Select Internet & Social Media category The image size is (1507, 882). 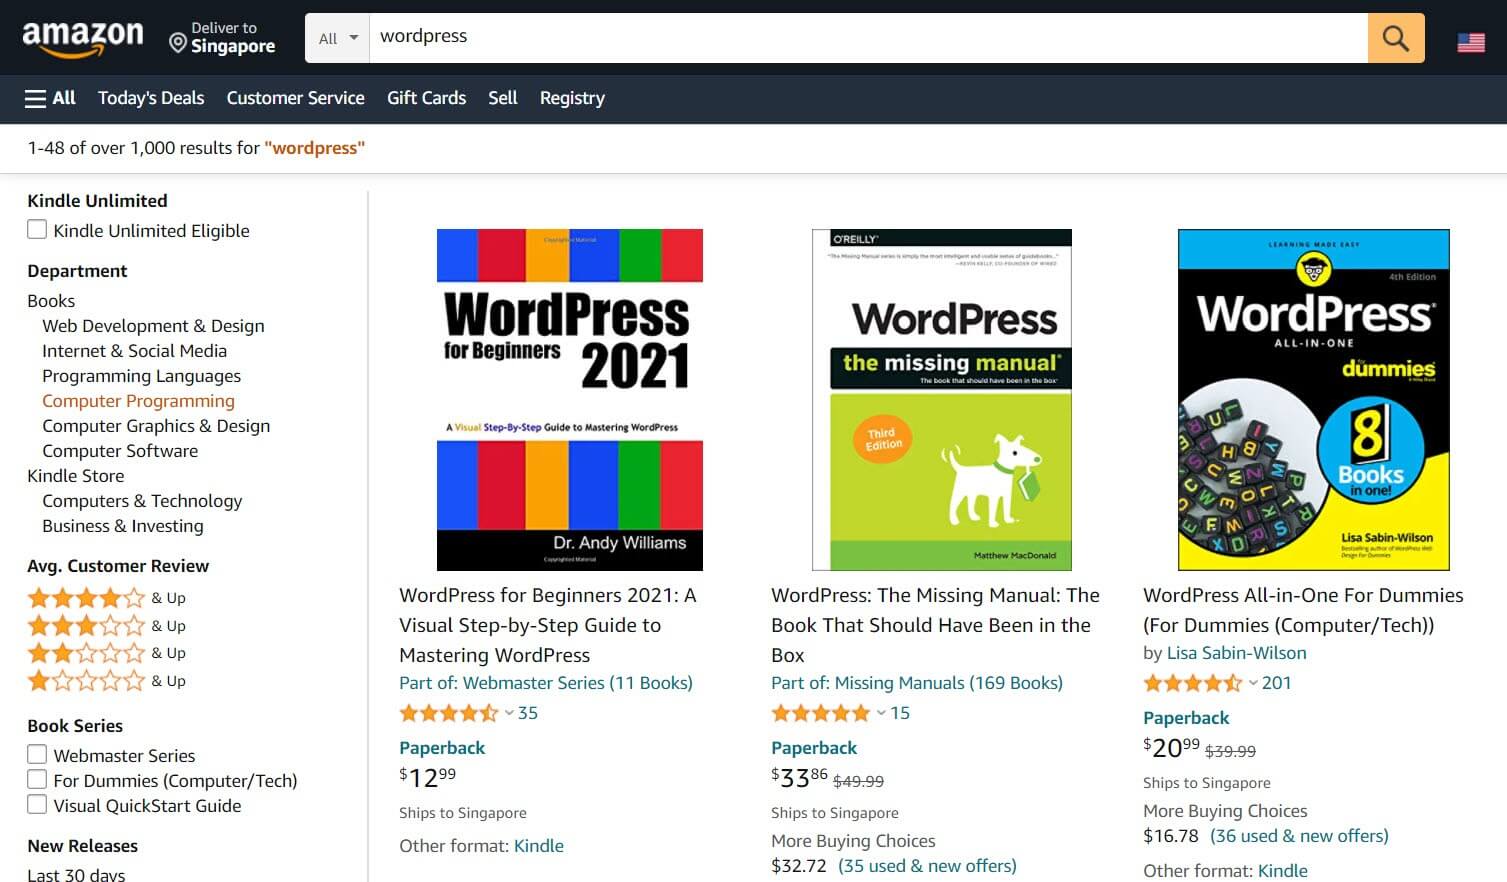[x=134, y=351]
